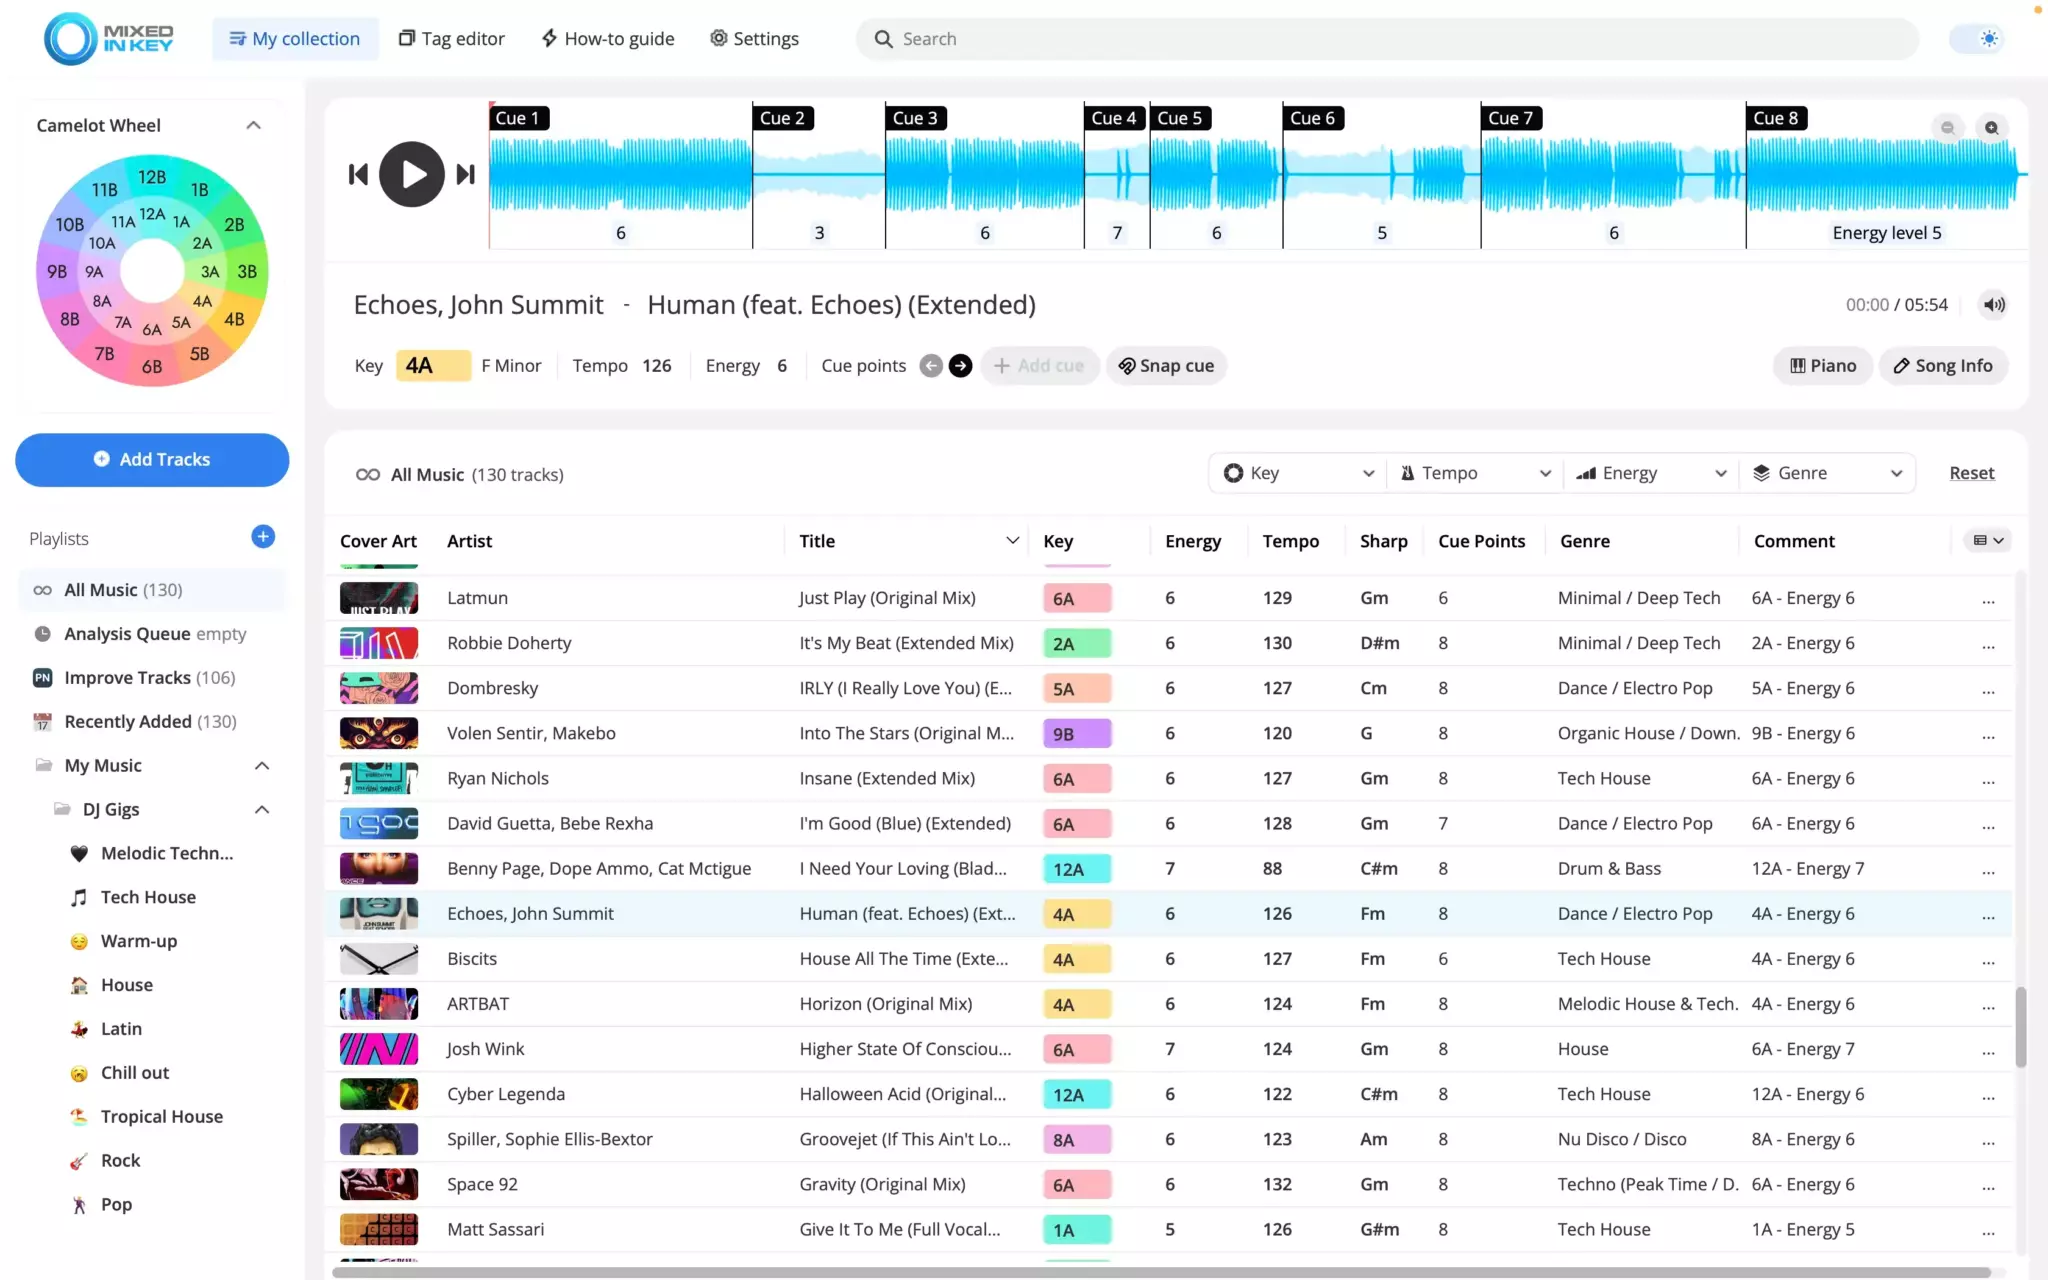The image size is (2048, 1280).
Task: Jump to next cue point arrow
Action: [960, 366]
